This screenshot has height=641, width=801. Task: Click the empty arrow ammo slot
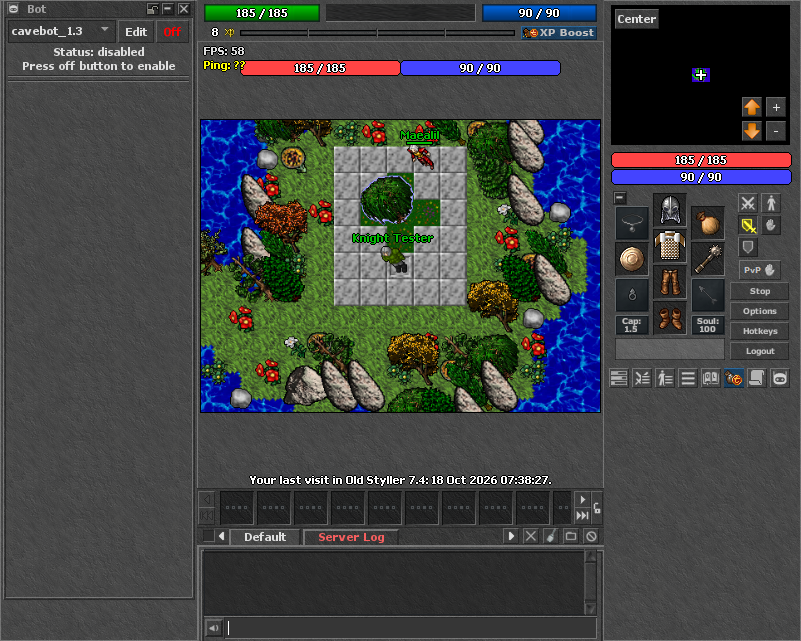point(708,295)
